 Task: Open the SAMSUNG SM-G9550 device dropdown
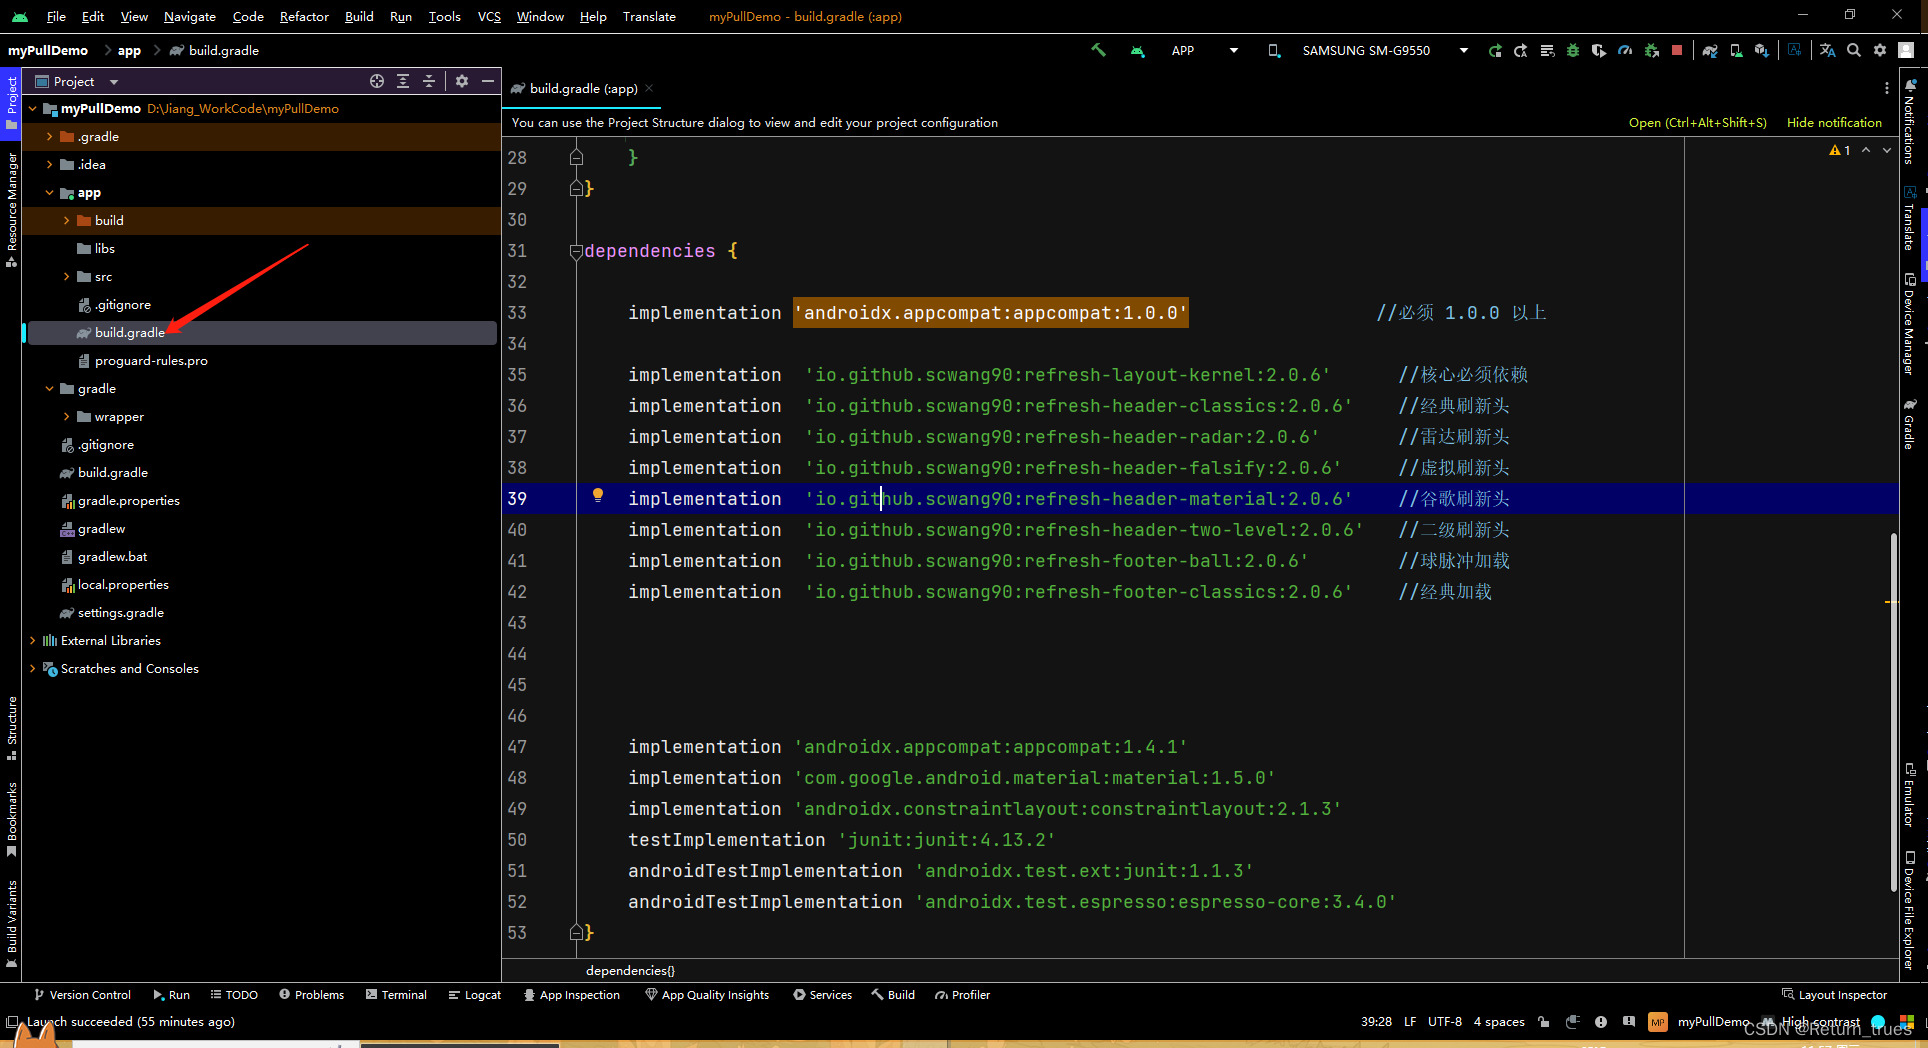coord(1371,50)
